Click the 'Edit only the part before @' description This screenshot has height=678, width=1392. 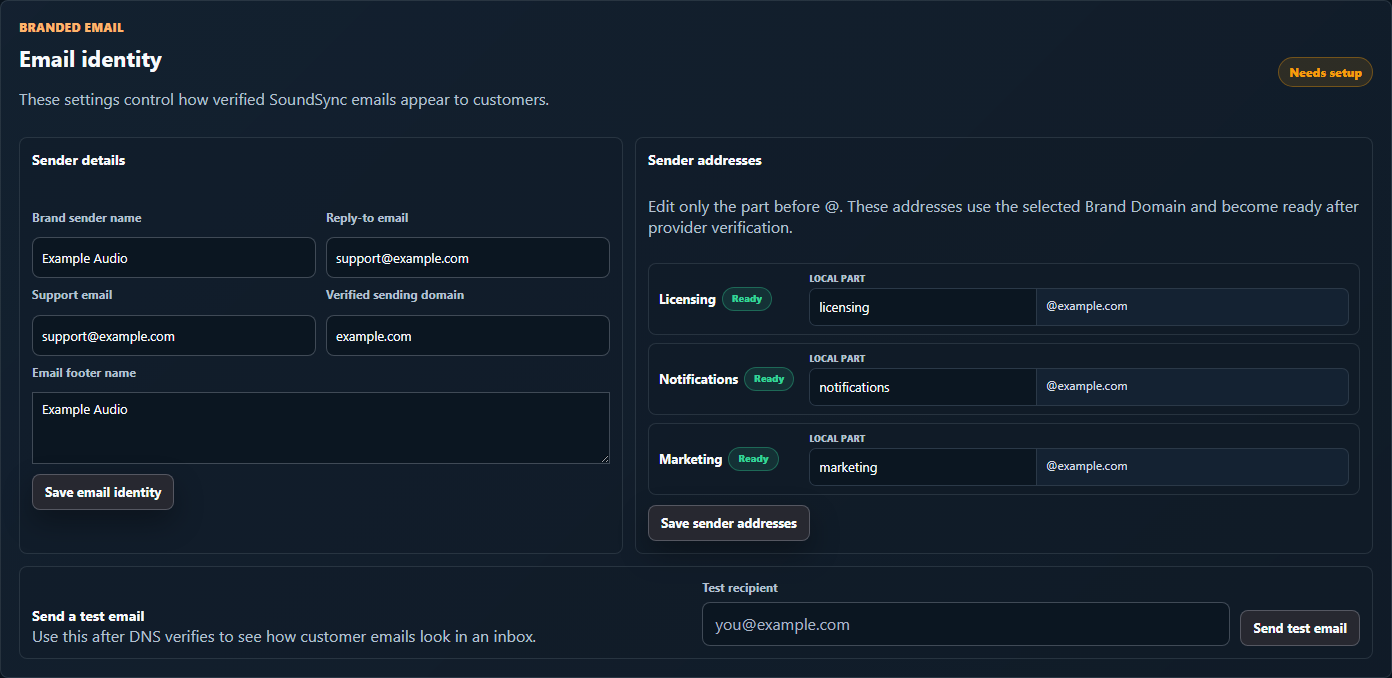coord(1003,217)
